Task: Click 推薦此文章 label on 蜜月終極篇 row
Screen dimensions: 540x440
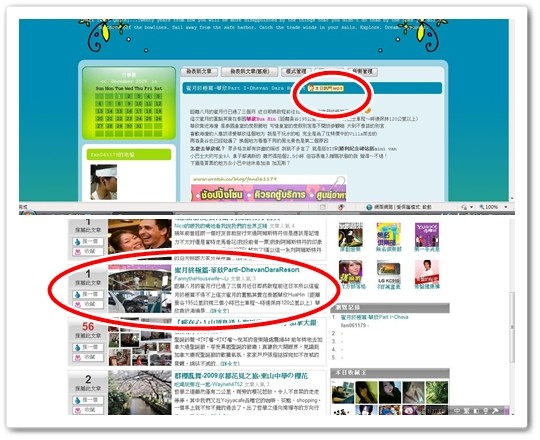Action: [88, 283]
